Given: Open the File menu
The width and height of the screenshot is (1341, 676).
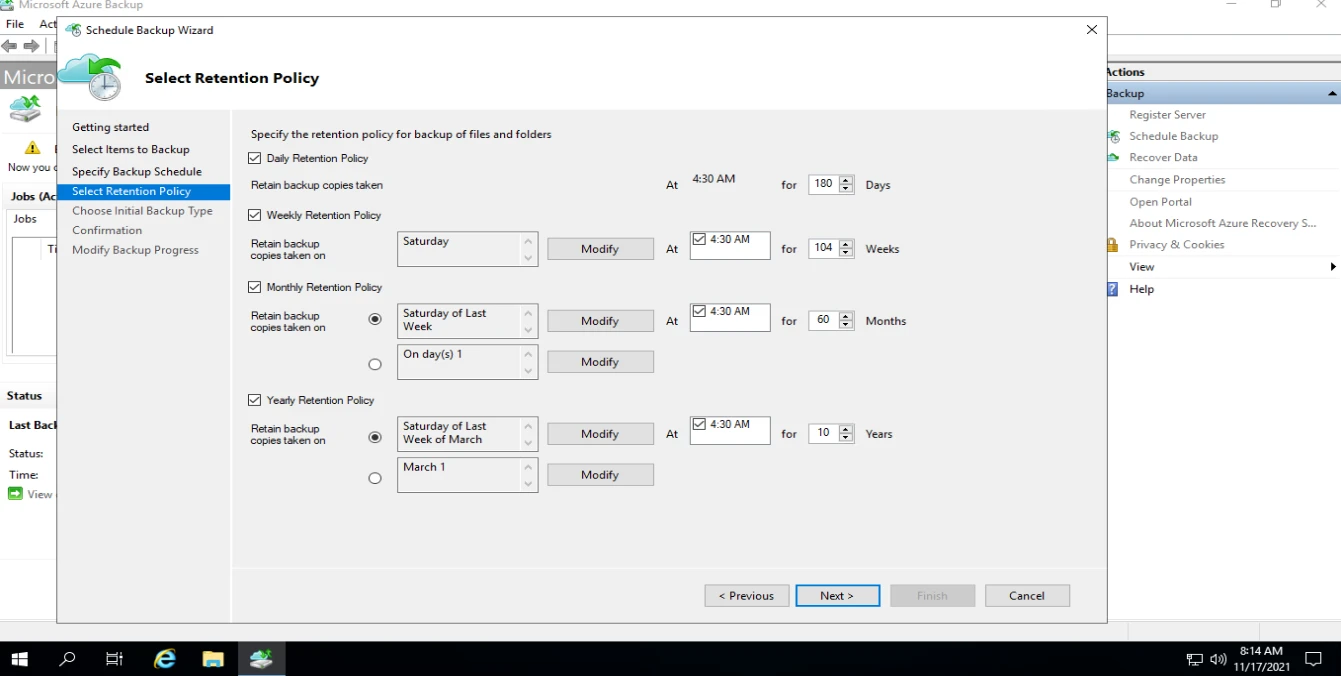Looking at the screenshot, I should [13, 23].
